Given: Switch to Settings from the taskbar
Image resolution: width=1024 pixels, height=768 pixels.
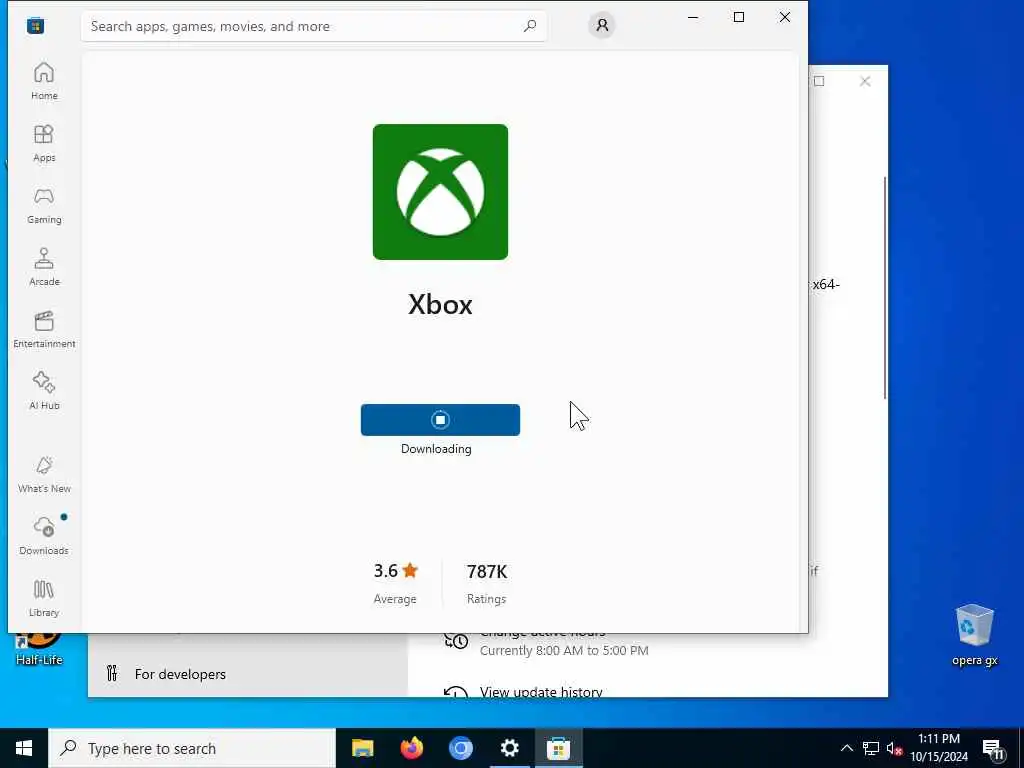Looking at the screenshot, I should tap(509, 748).
